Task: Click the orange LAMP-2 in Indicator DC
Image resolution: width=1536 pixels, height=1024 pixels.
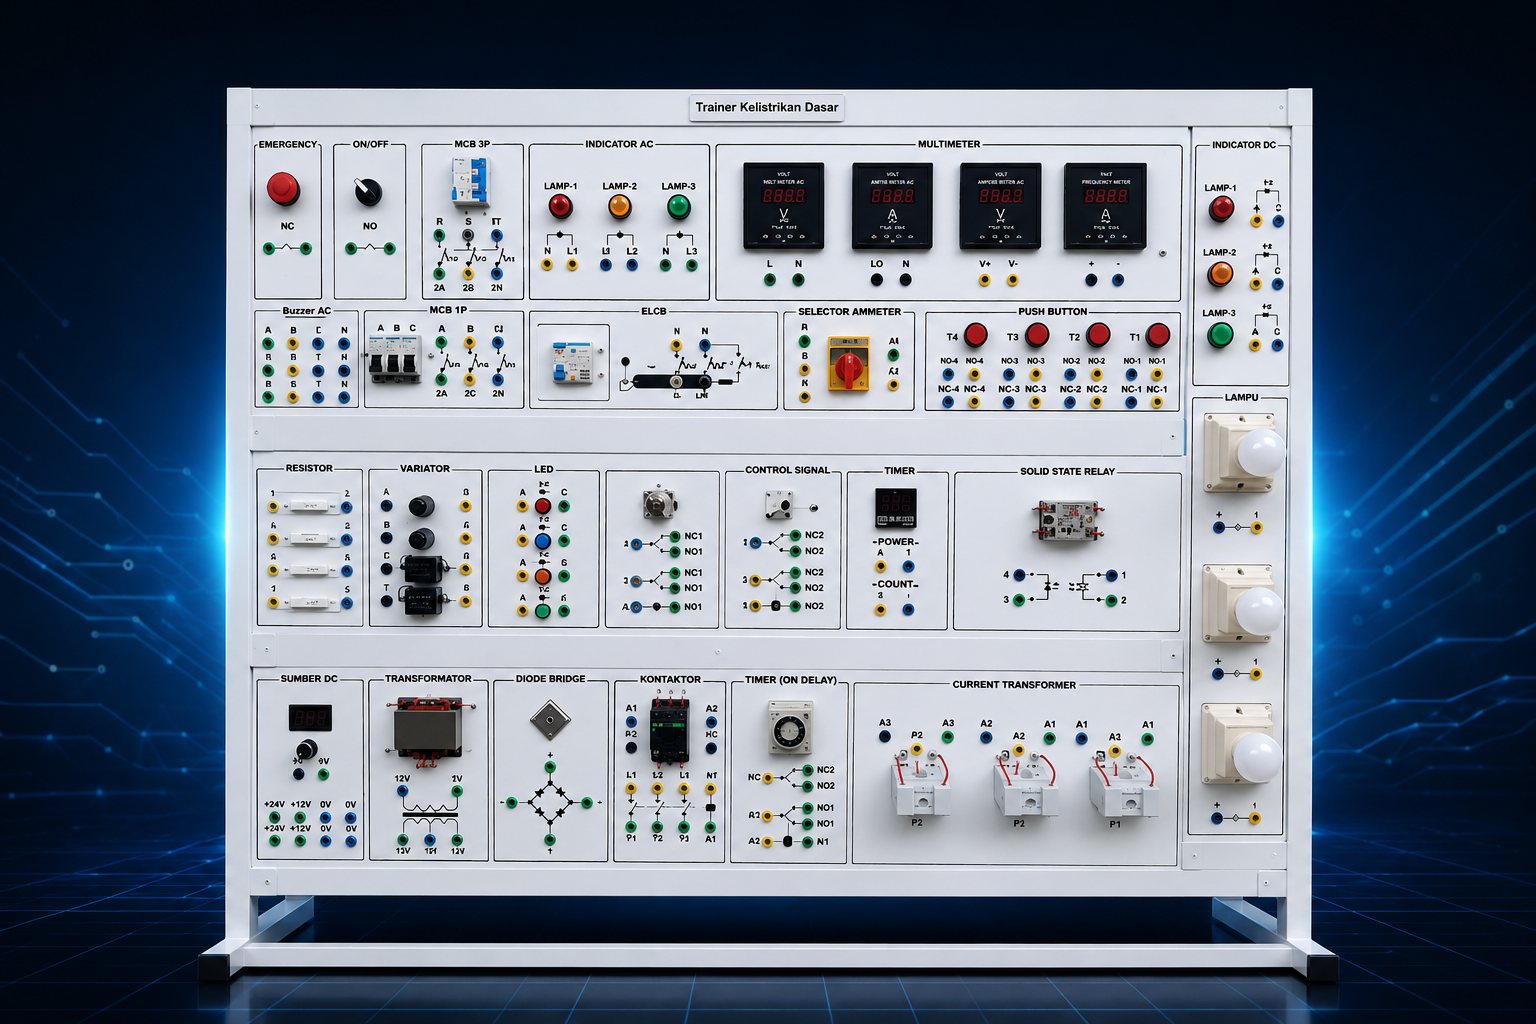Action: click(x=1220, y=273)
